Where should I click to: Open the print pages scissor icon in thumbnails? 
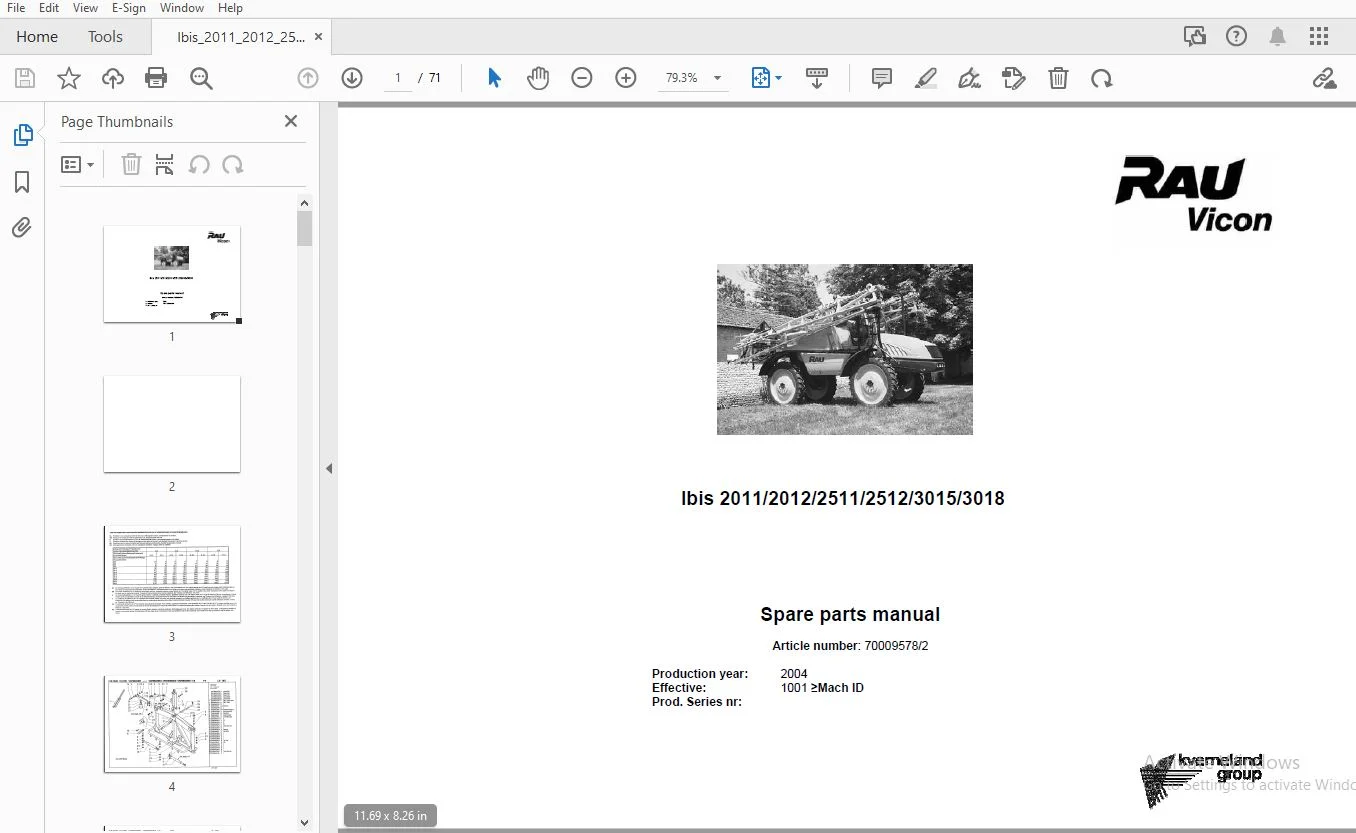[165, 164]
